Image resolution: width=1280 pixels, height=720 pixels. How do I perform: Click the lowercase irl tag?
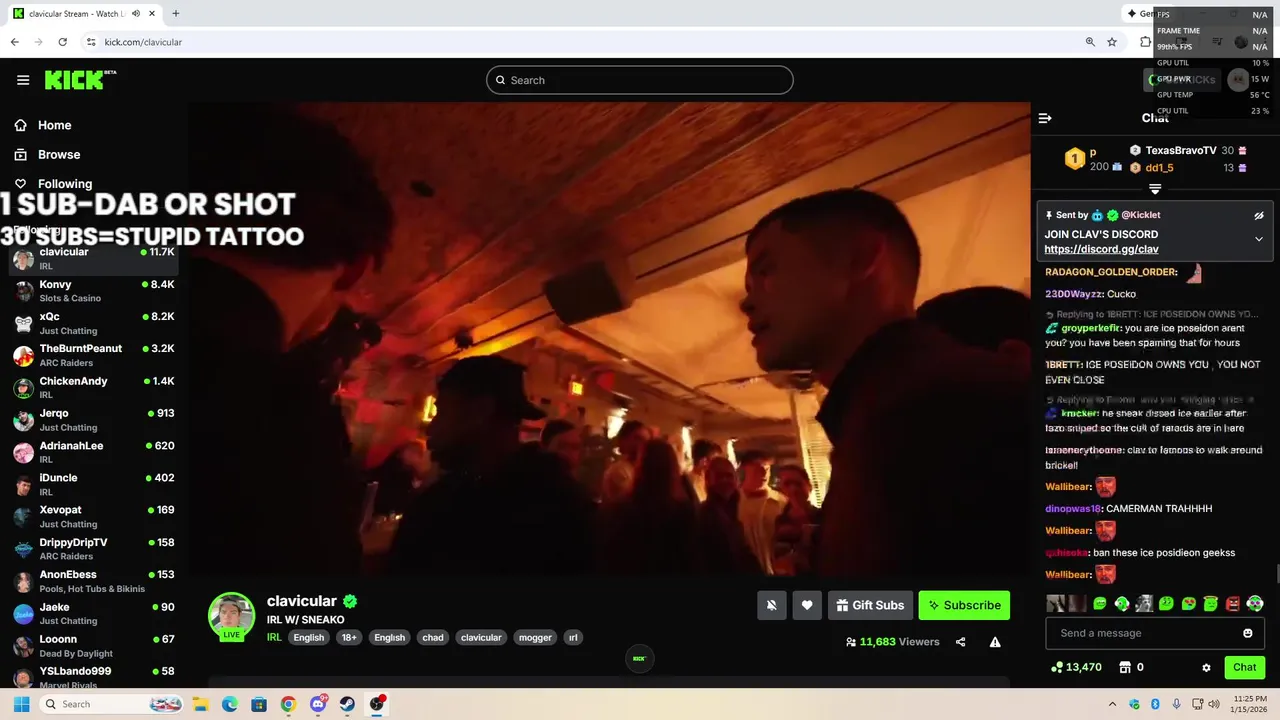[x=573, y=638]
